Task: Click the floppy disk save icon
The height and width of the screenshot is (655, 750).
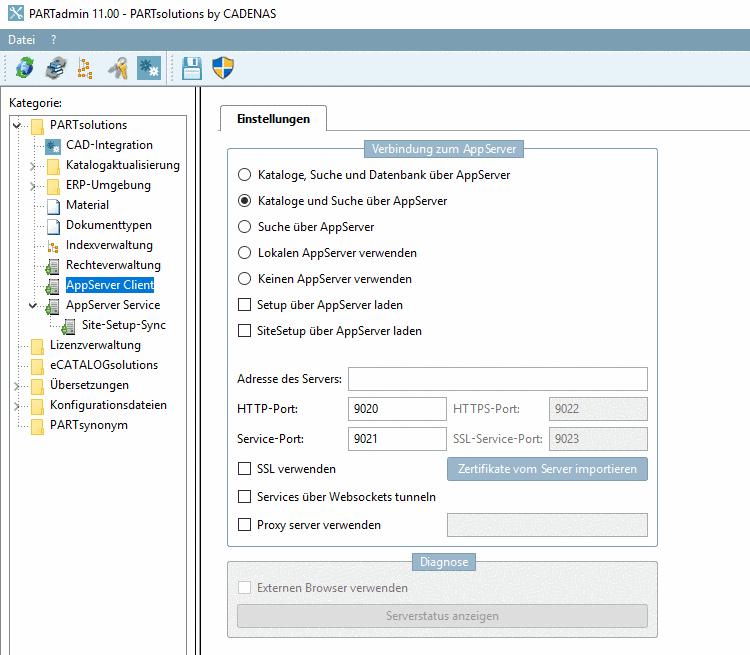Action: [192, 68]
